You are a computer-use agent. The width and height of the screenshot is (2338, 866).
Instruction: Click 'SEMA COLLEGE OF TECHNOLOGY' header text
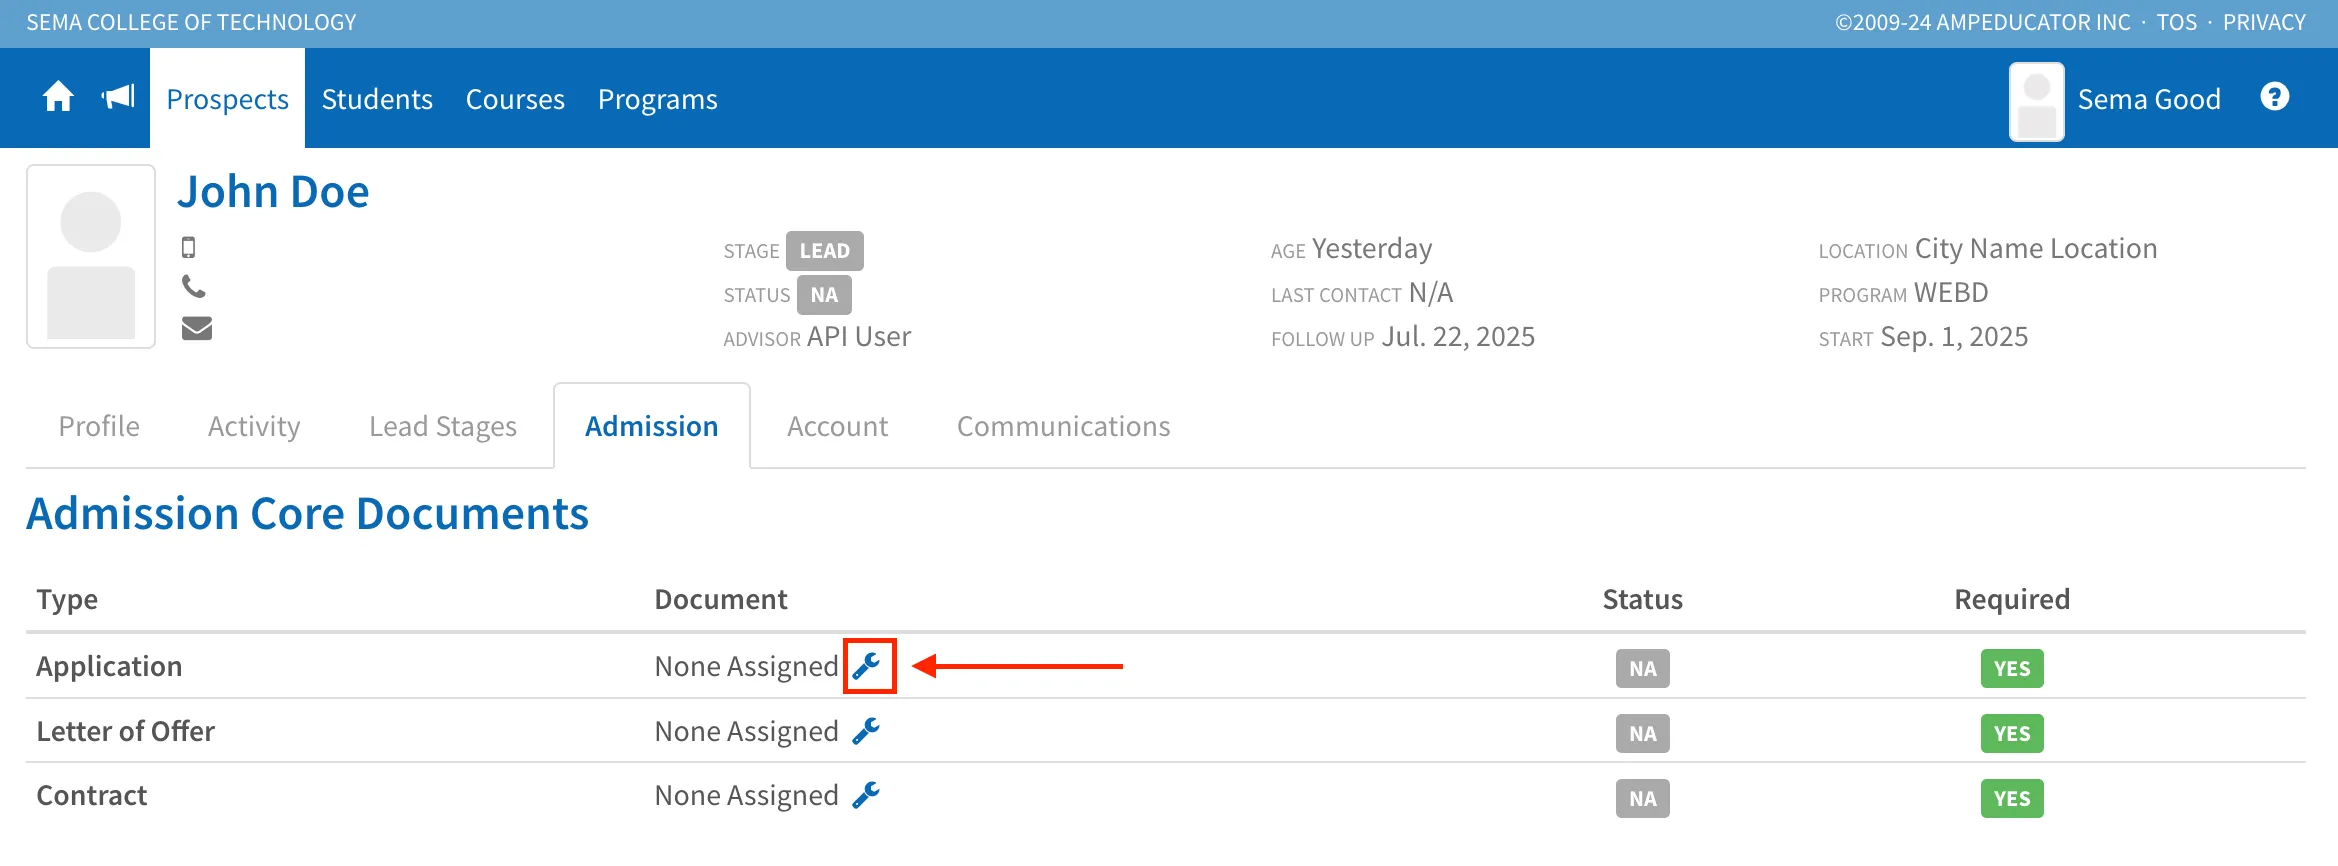[x=191, y=22]
